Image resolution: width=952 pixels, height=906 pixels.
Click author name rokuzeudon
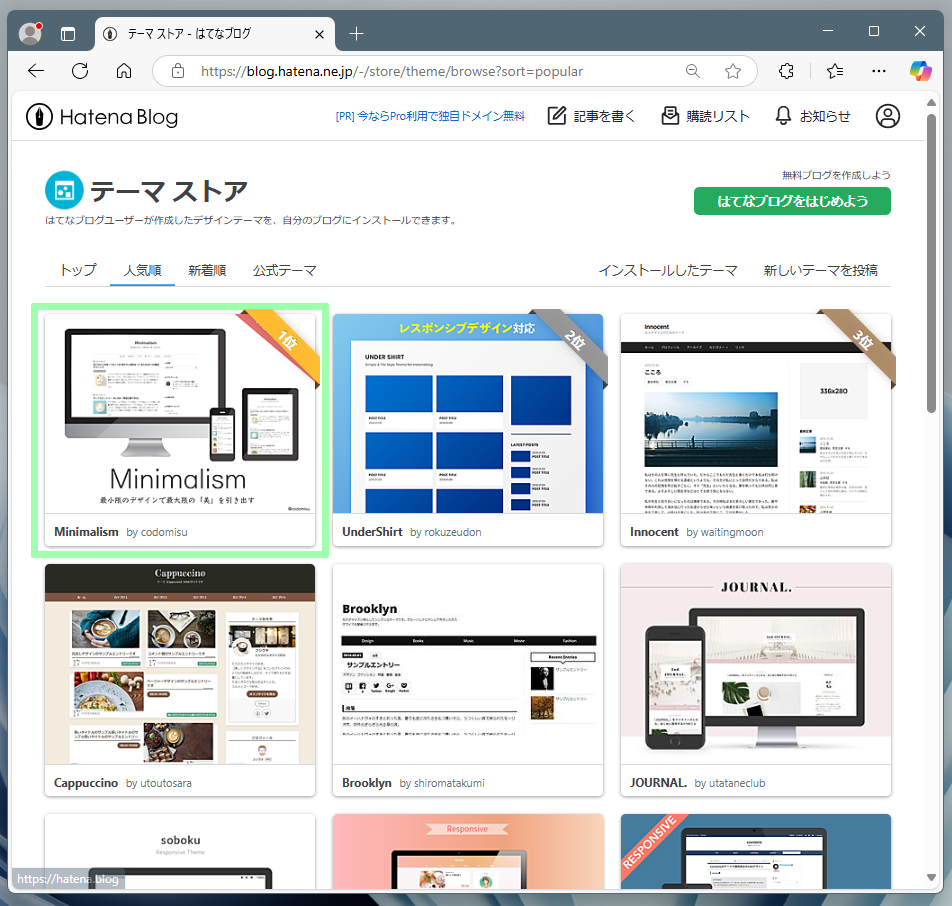tap(453, 532)
